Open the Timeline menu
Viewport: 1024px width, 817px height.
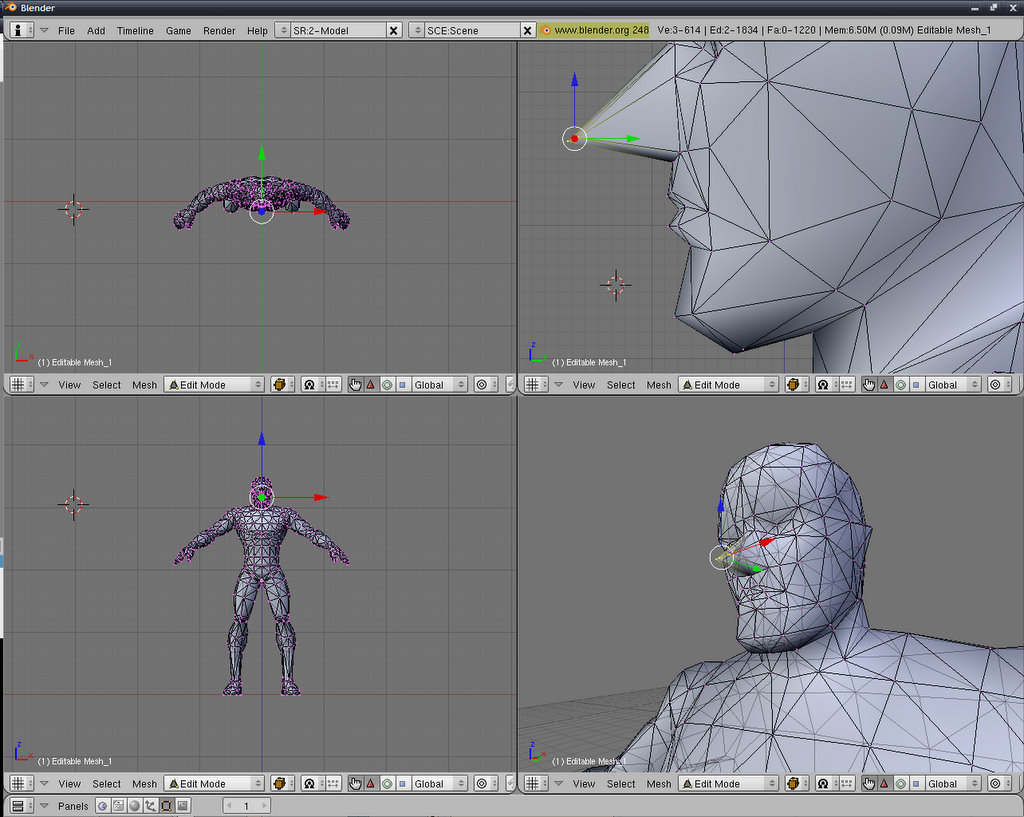pos(135,30)
